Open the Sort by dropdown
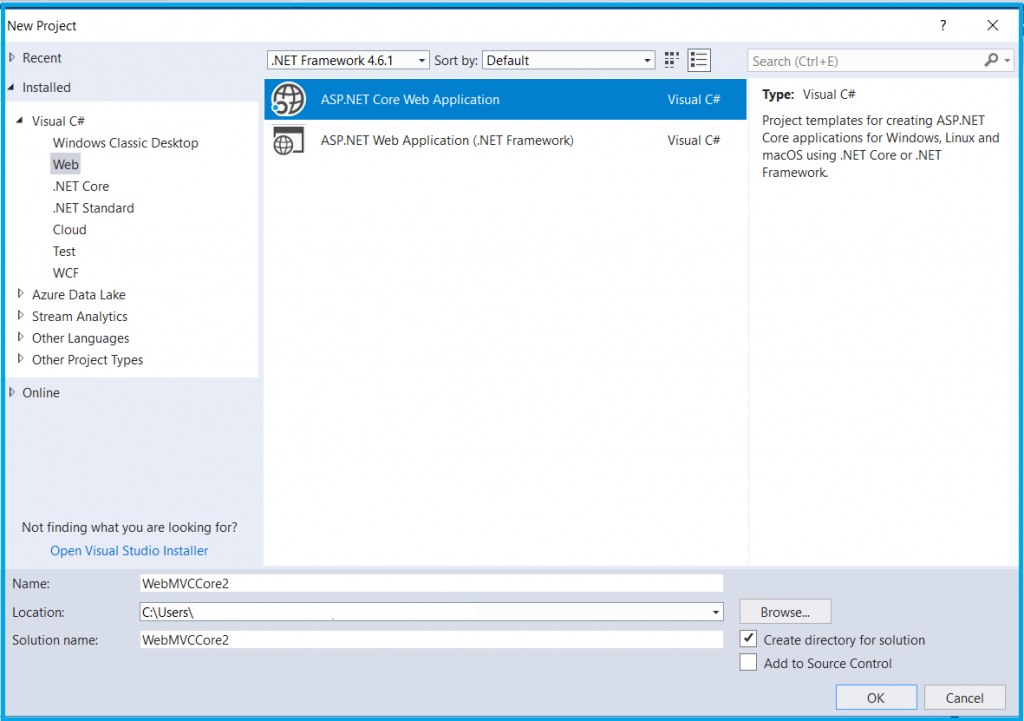1024x721 pixels. click(x=568, y=60)
